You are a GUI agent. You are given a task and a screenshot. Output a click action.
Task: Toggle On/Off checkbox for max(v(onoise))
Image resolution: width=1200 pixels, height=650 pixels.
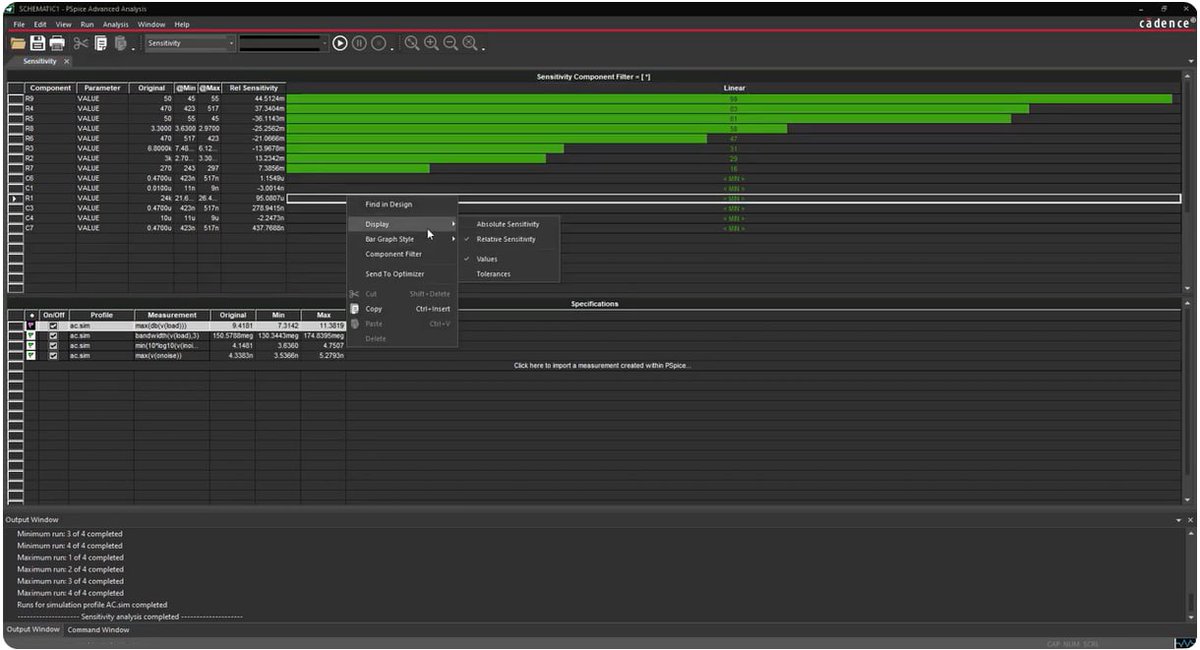(53, 356)
